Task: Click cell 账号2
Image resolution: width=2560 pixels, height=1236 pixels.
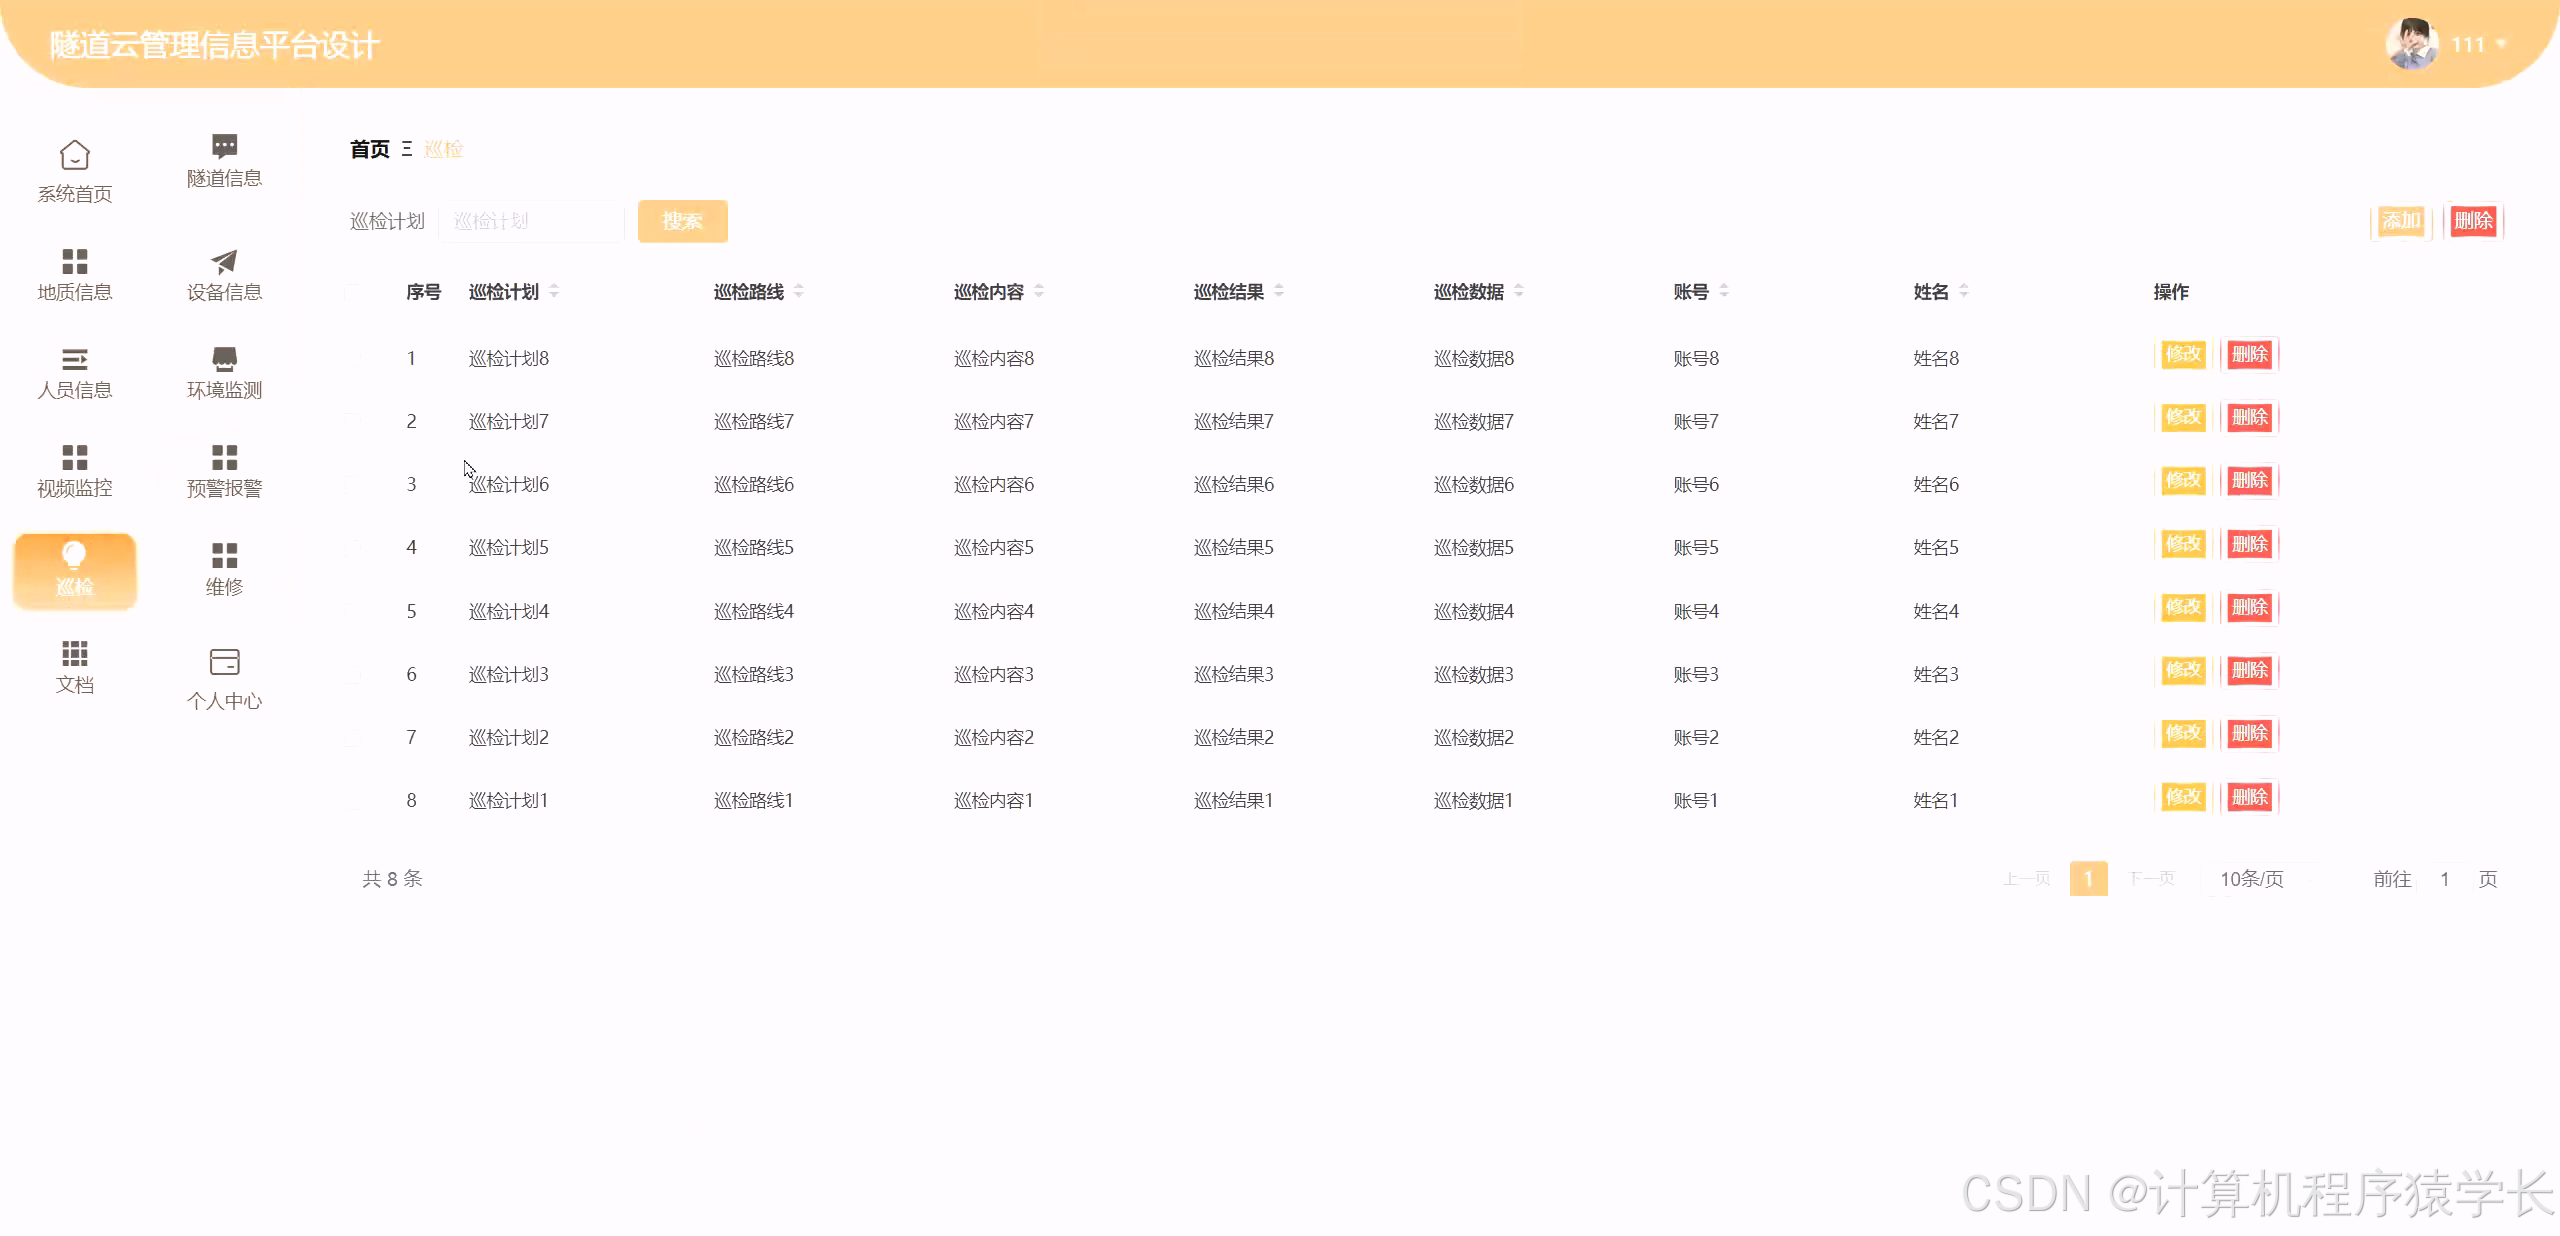Action: coord(1696,737)
